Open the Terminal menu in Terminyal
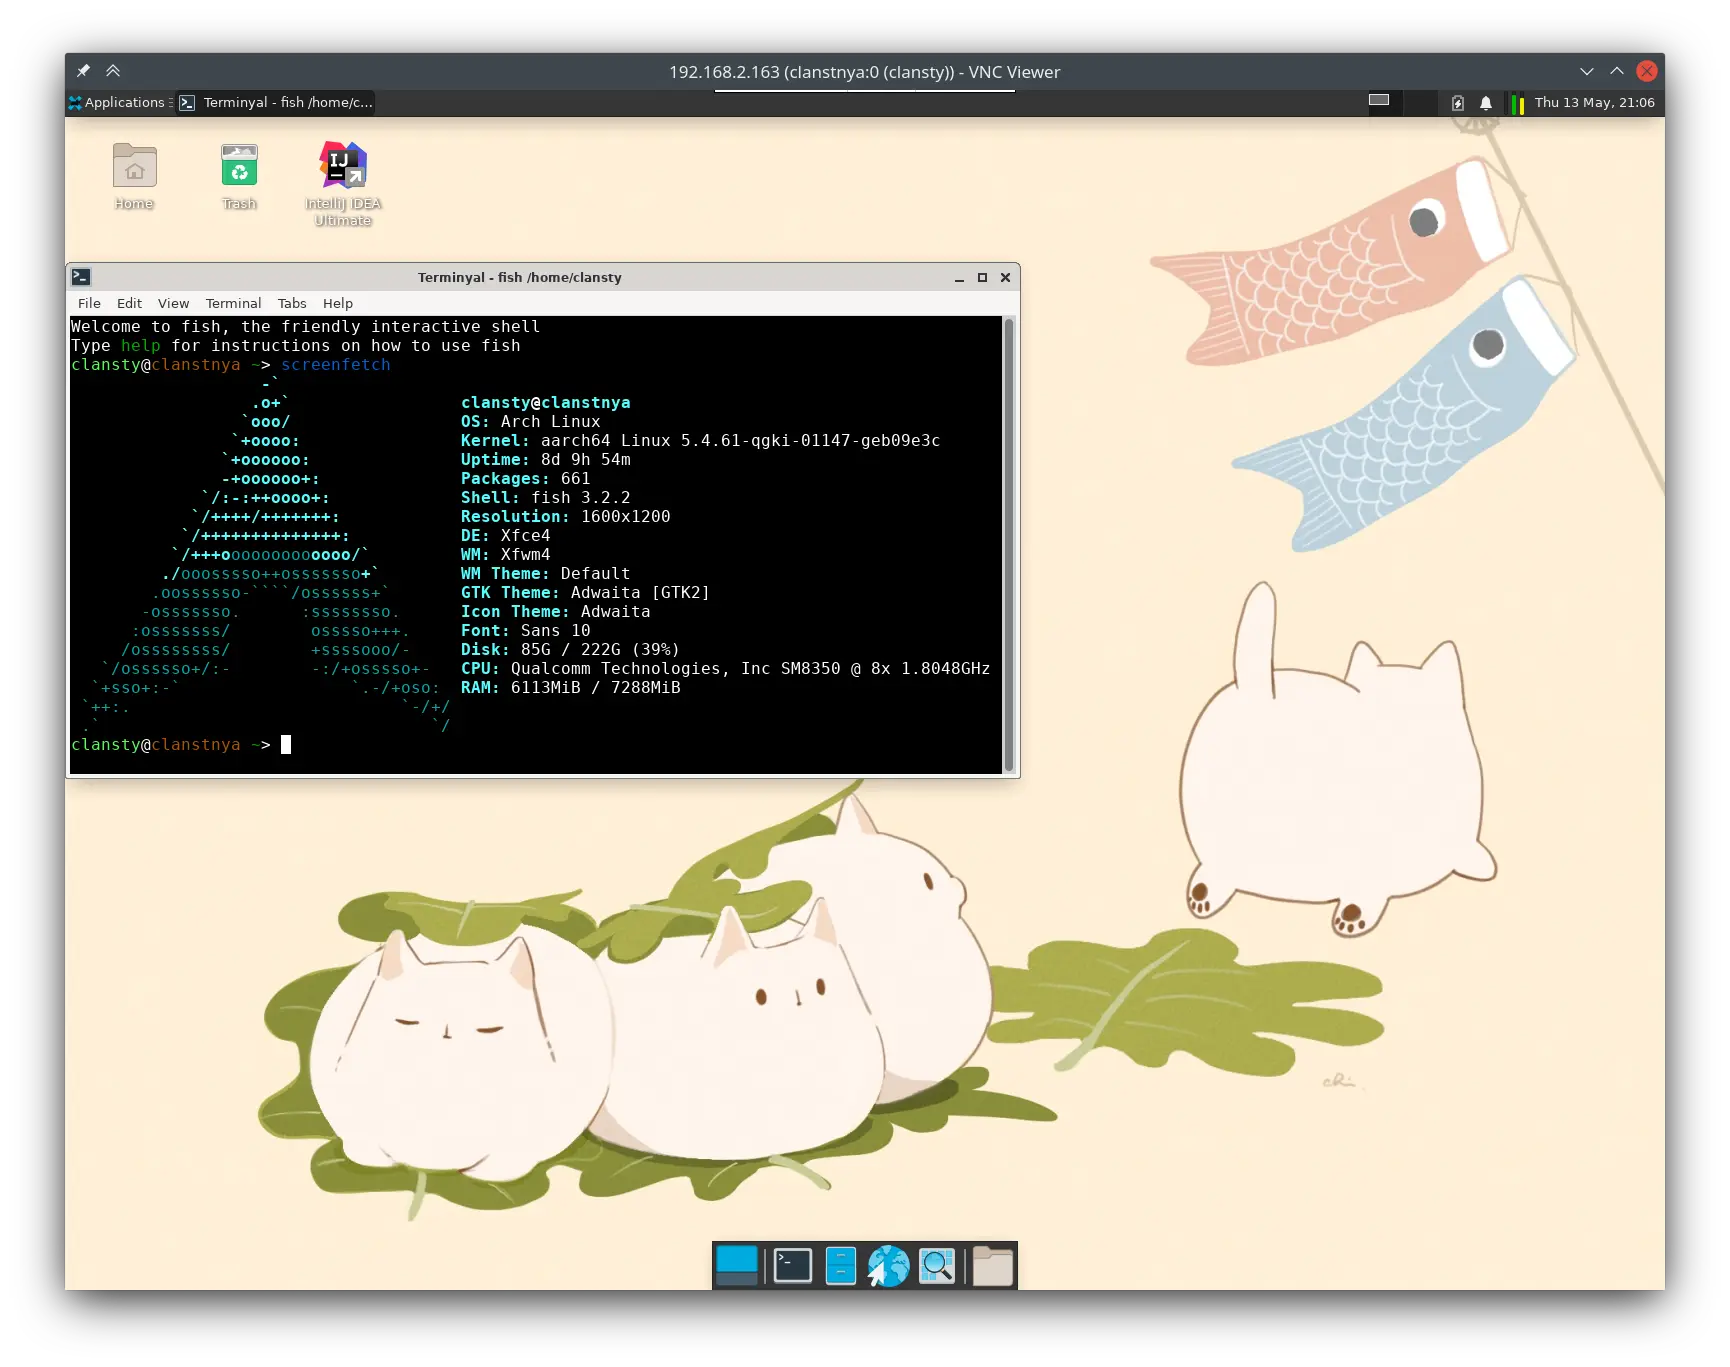The image size is (1730, 1367). tap(233, 303)
